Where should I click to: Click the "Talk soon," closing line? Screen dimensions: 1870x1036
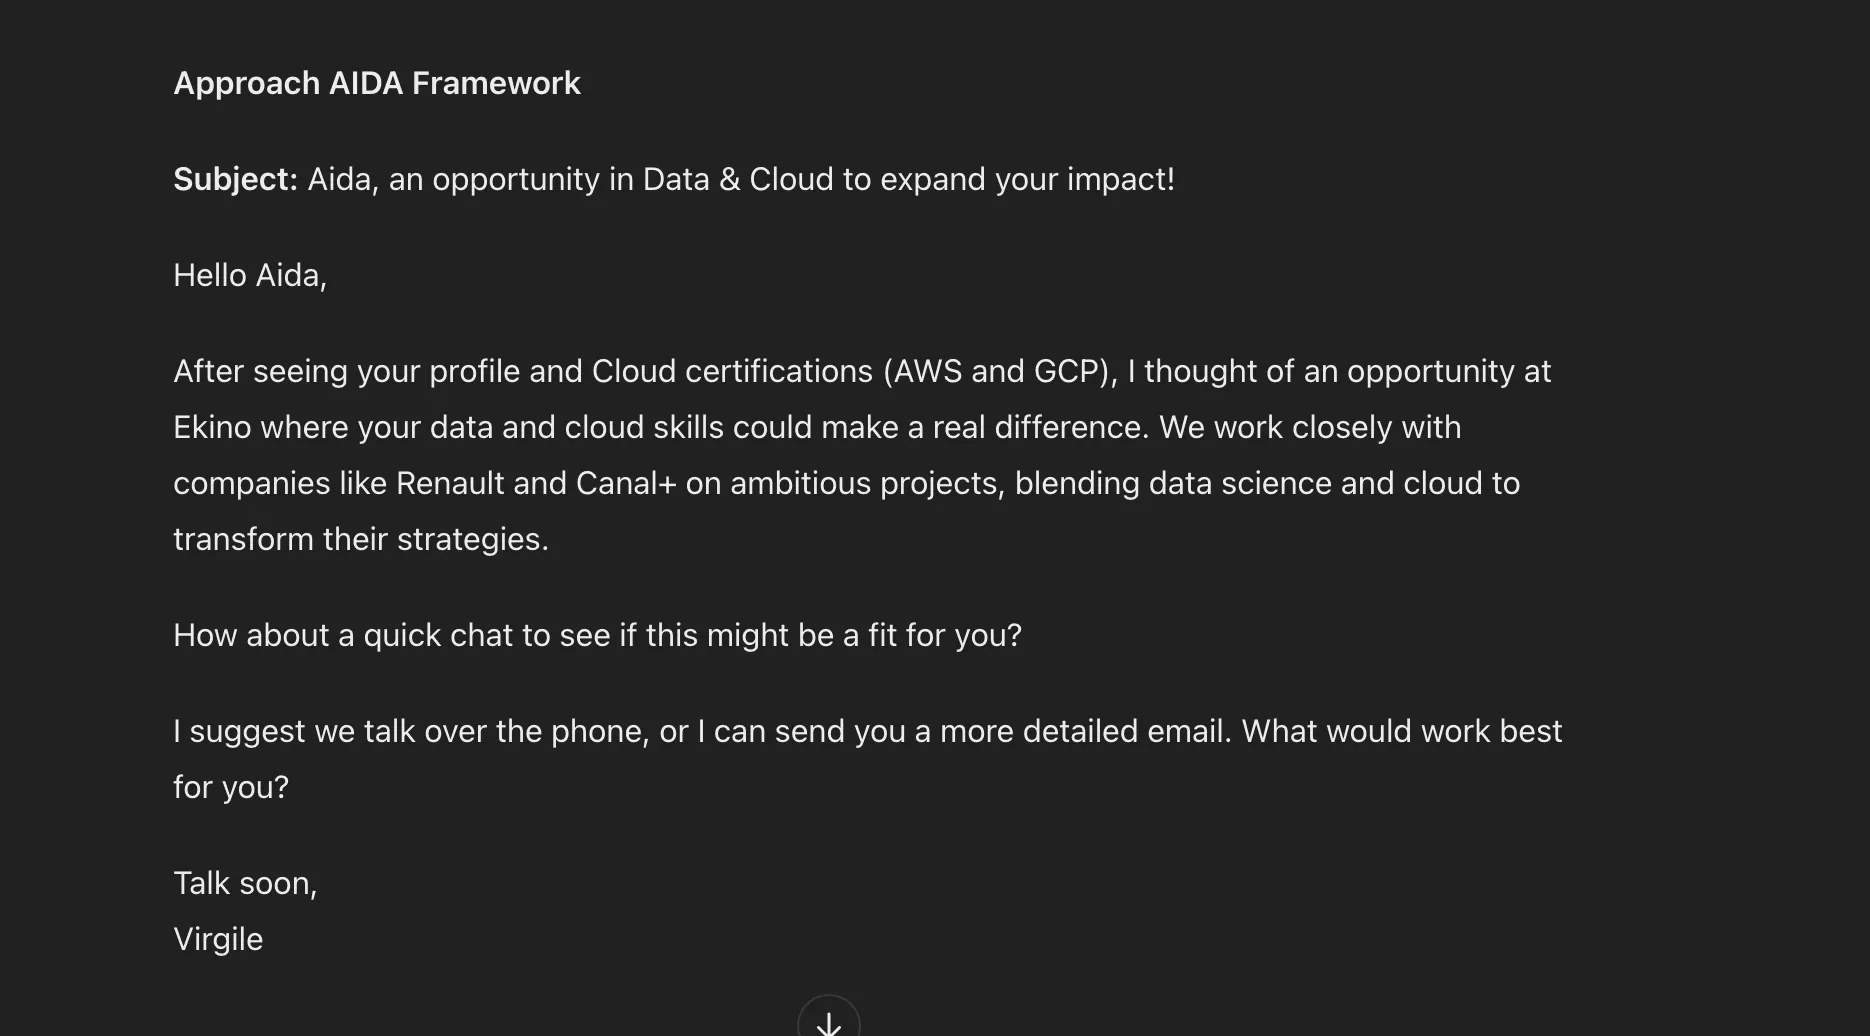pos(245,883)
